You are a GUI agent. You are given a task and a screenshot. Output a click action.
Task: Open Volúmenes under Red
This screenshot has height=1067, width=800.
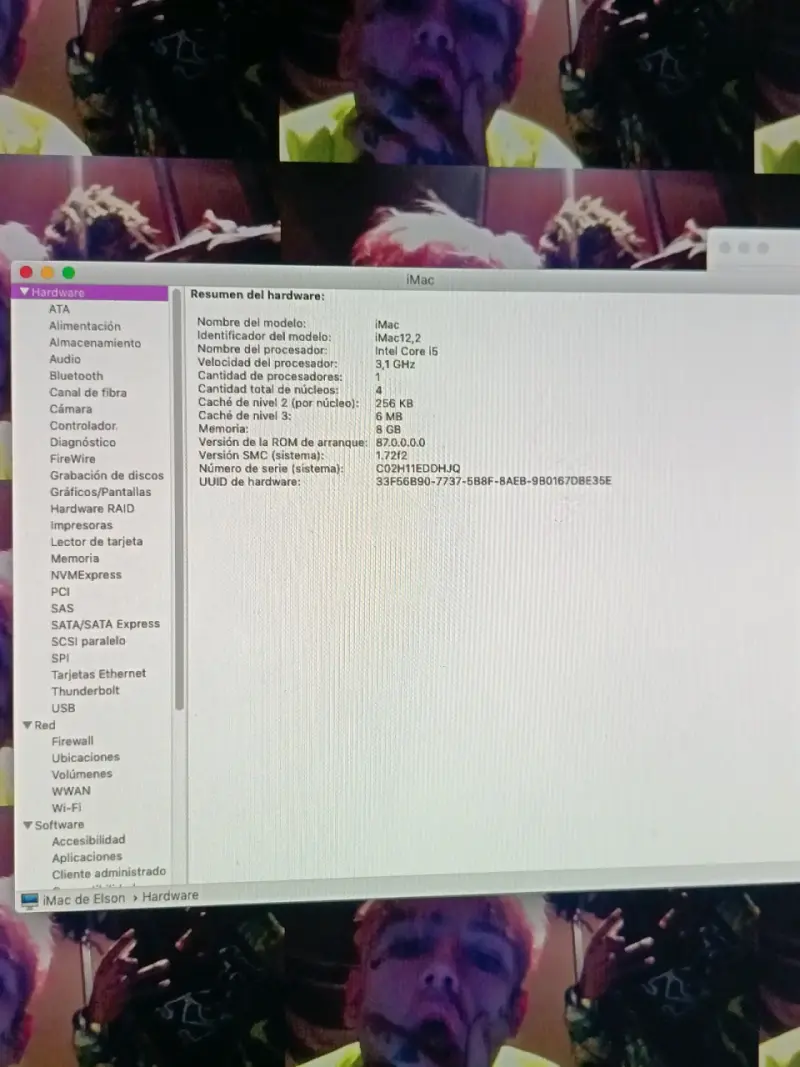click(82, 774)
